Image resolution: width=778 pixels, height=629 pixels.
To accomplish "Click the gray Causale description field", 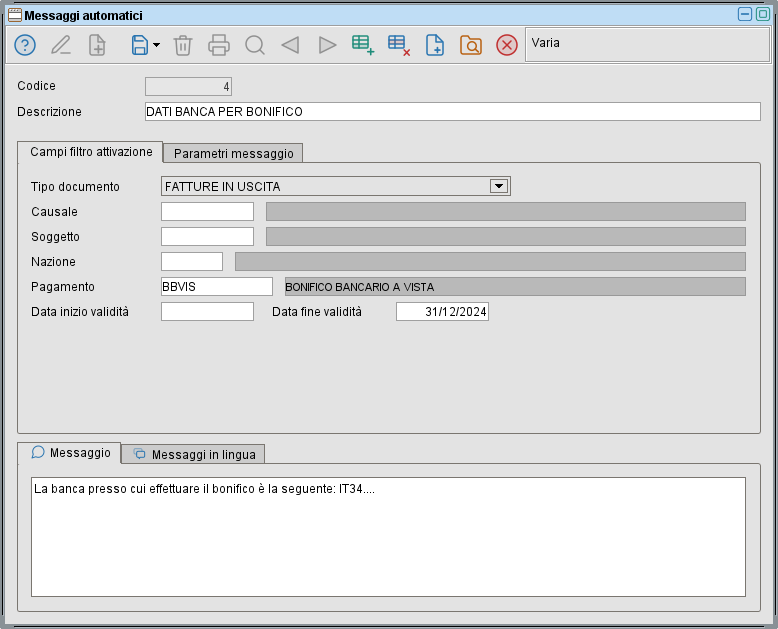I will coord(506,212).
